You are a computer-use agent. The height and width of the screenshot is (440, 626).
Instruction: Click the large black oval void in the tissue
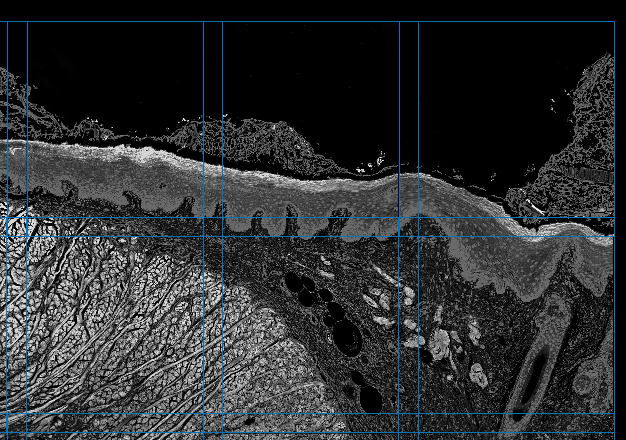[347, 337]
